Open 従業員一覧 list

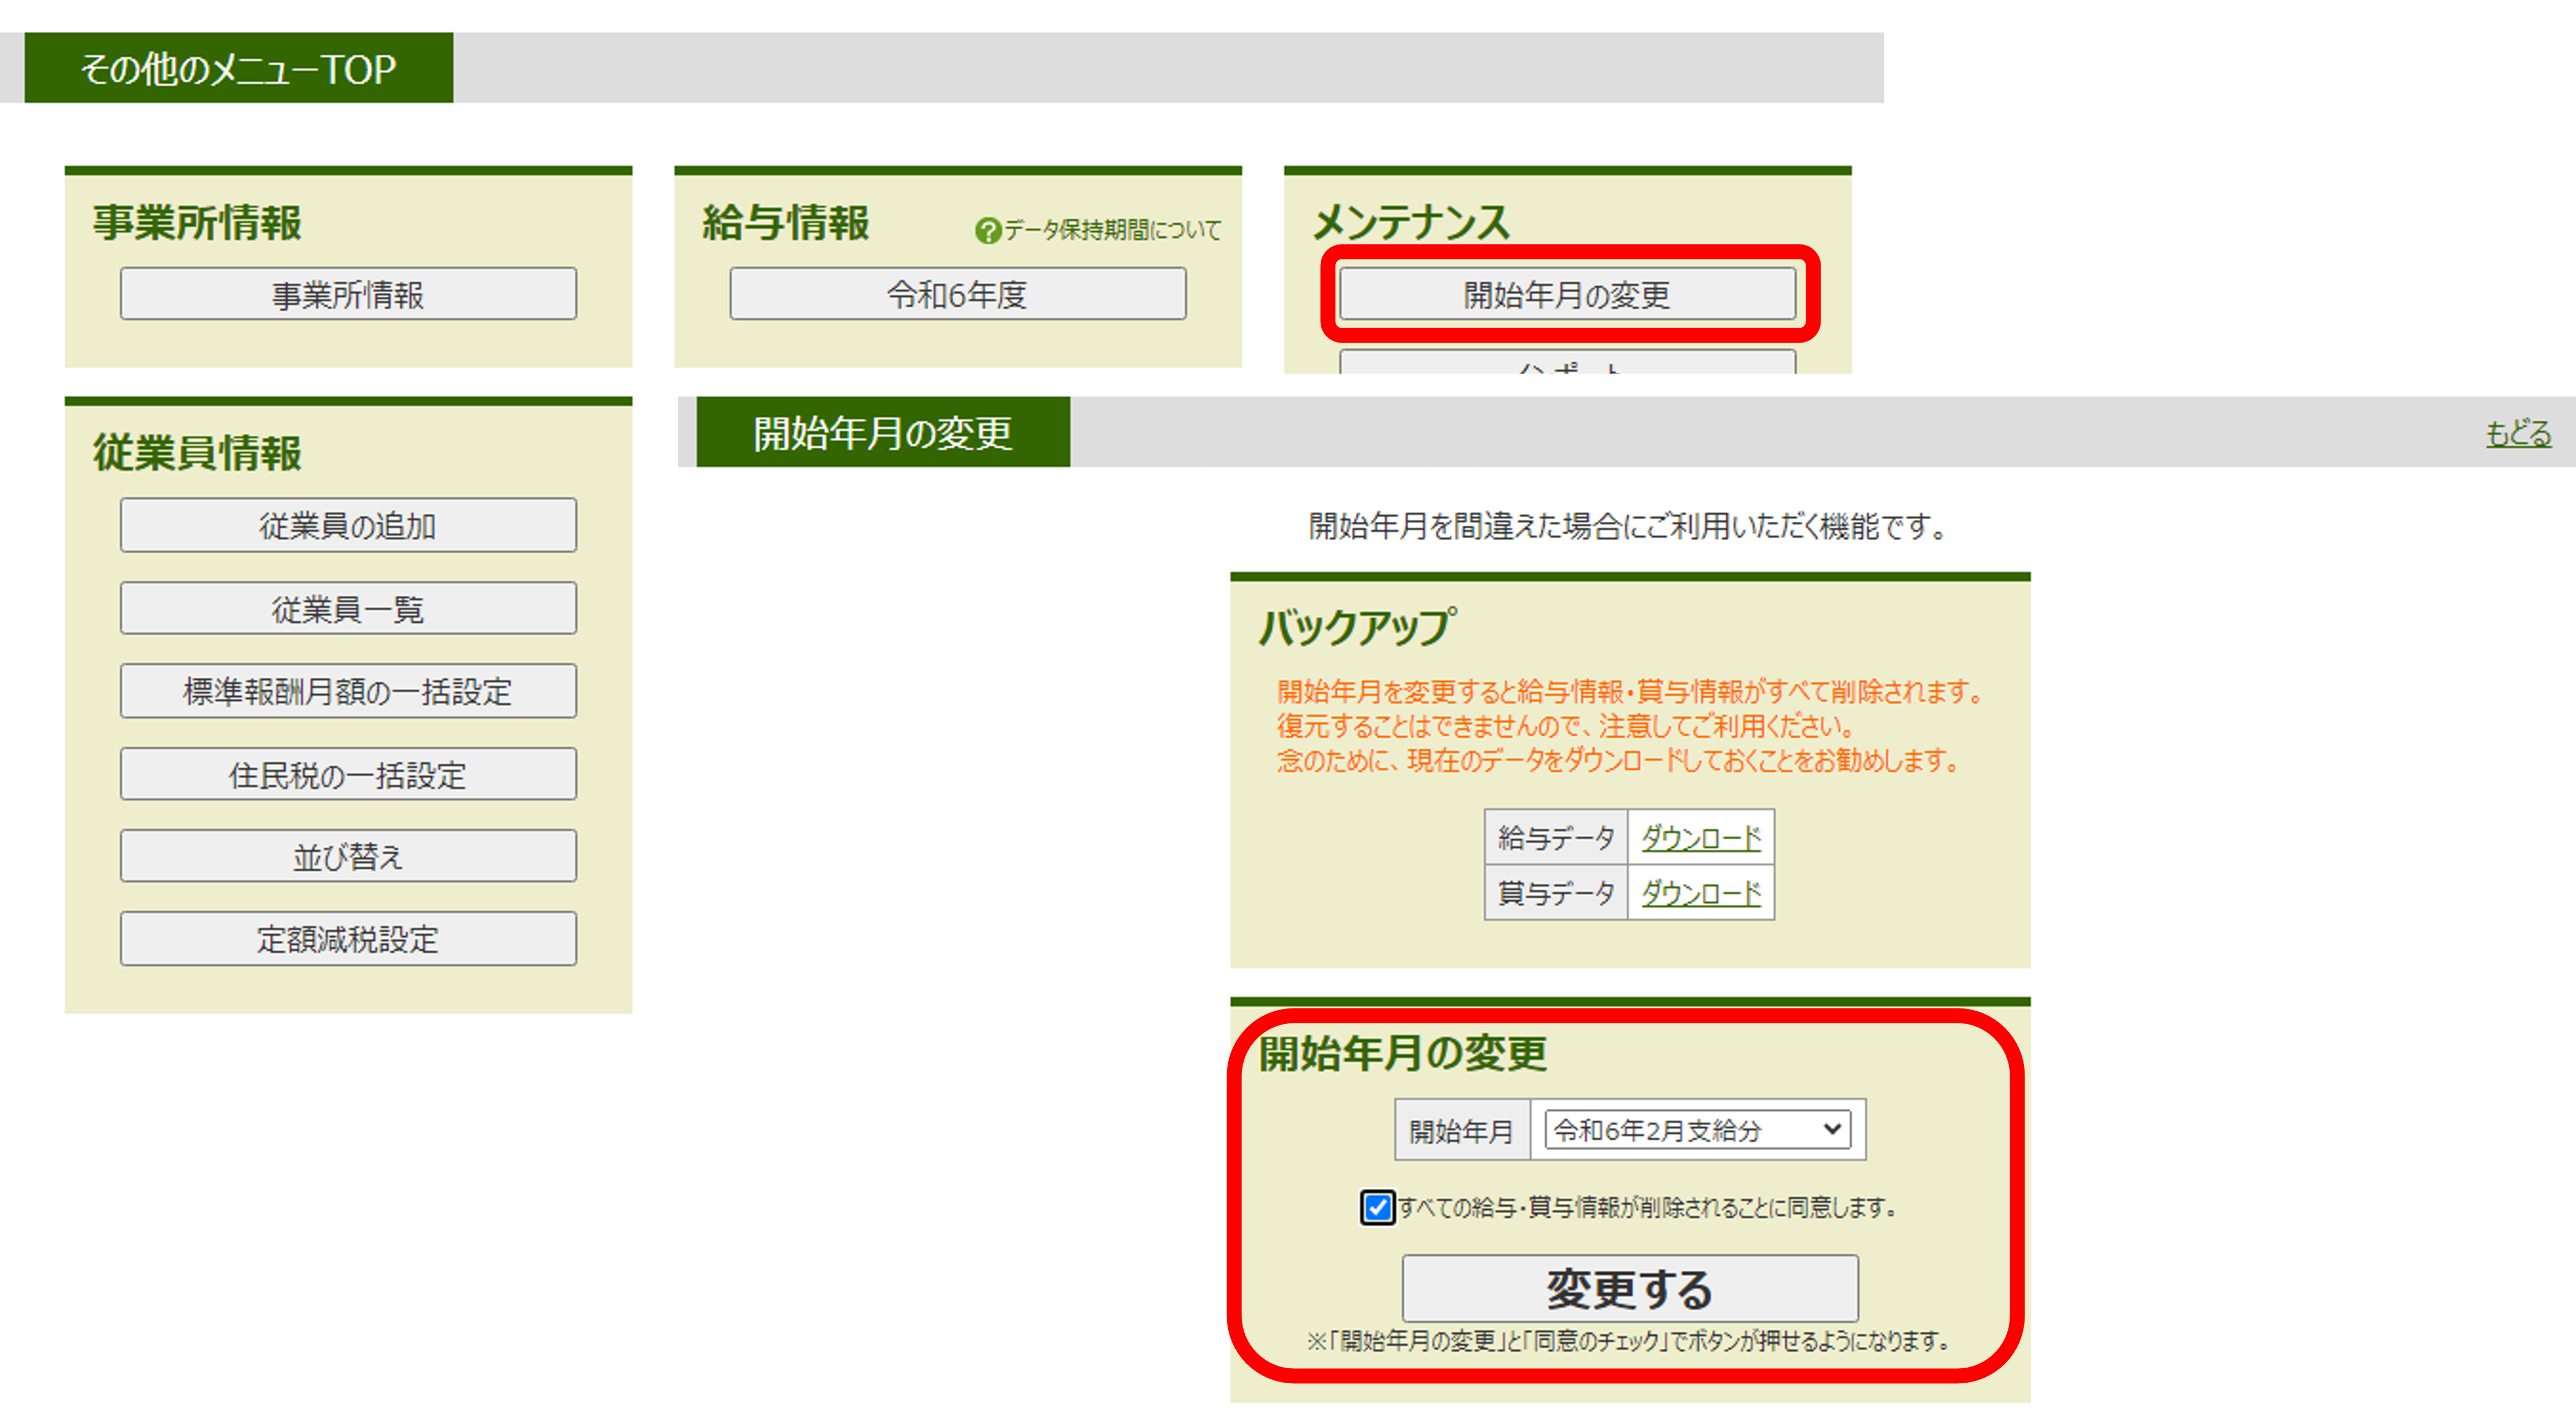click(x=348, y=608)
